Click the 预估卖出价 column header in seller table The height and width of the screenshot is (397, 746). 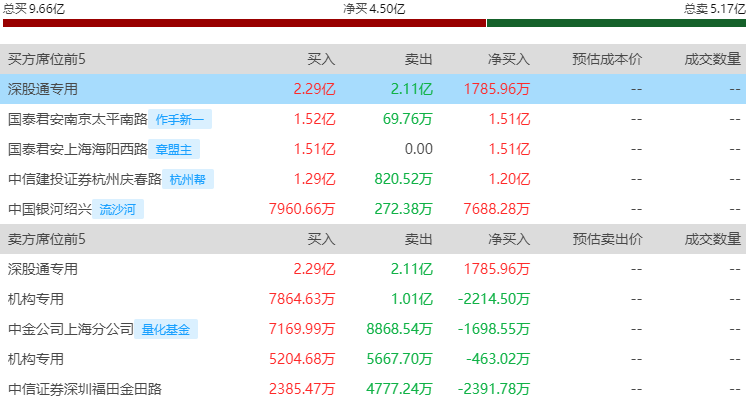point(607,239)
